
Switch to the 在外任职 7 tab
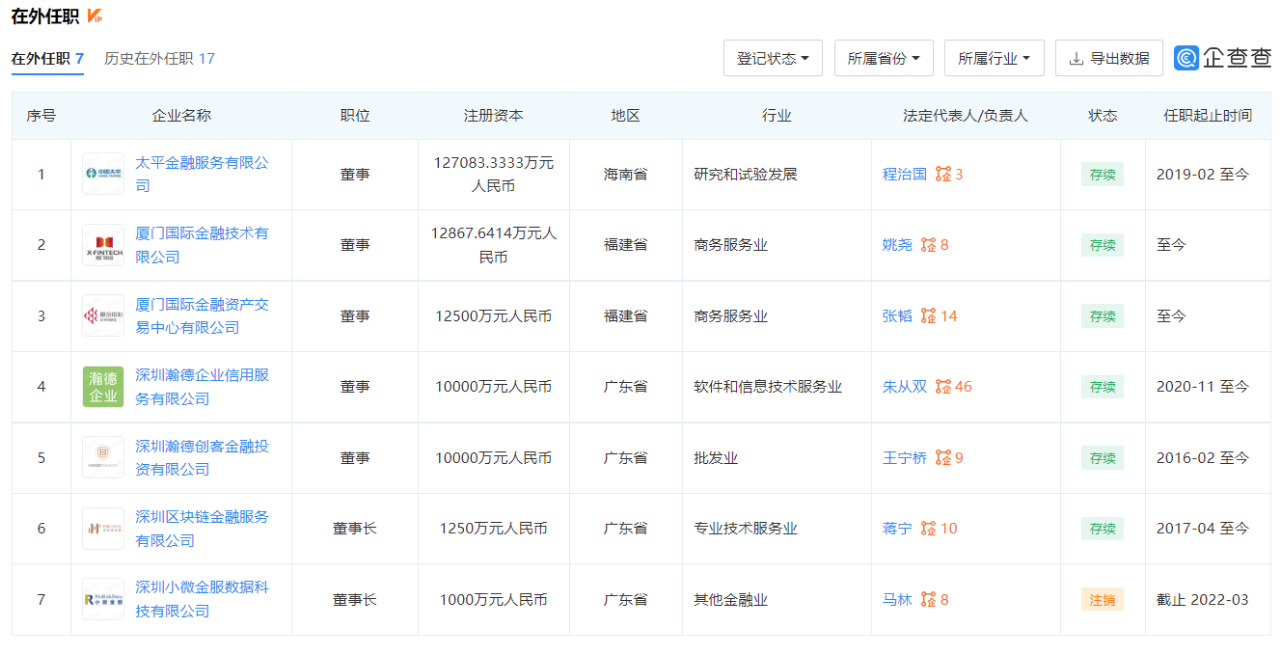(47, 58)
